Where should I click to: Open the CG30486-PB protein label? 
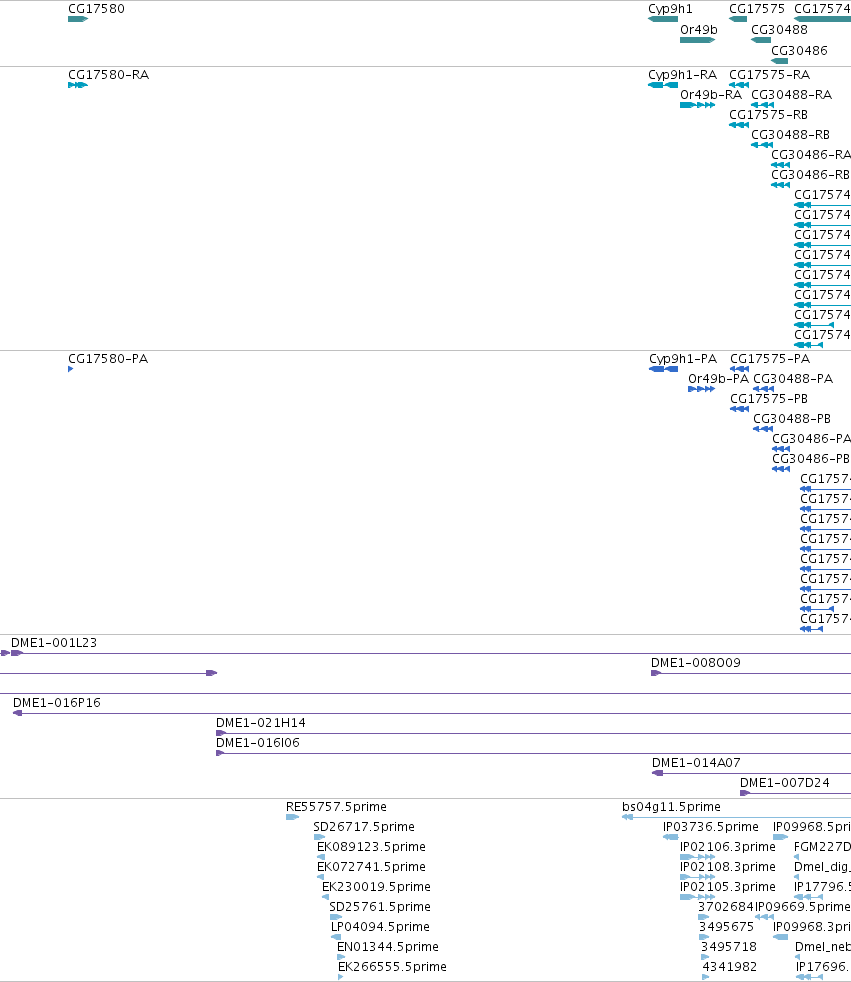pyautogui.click(x=811, y=459)
